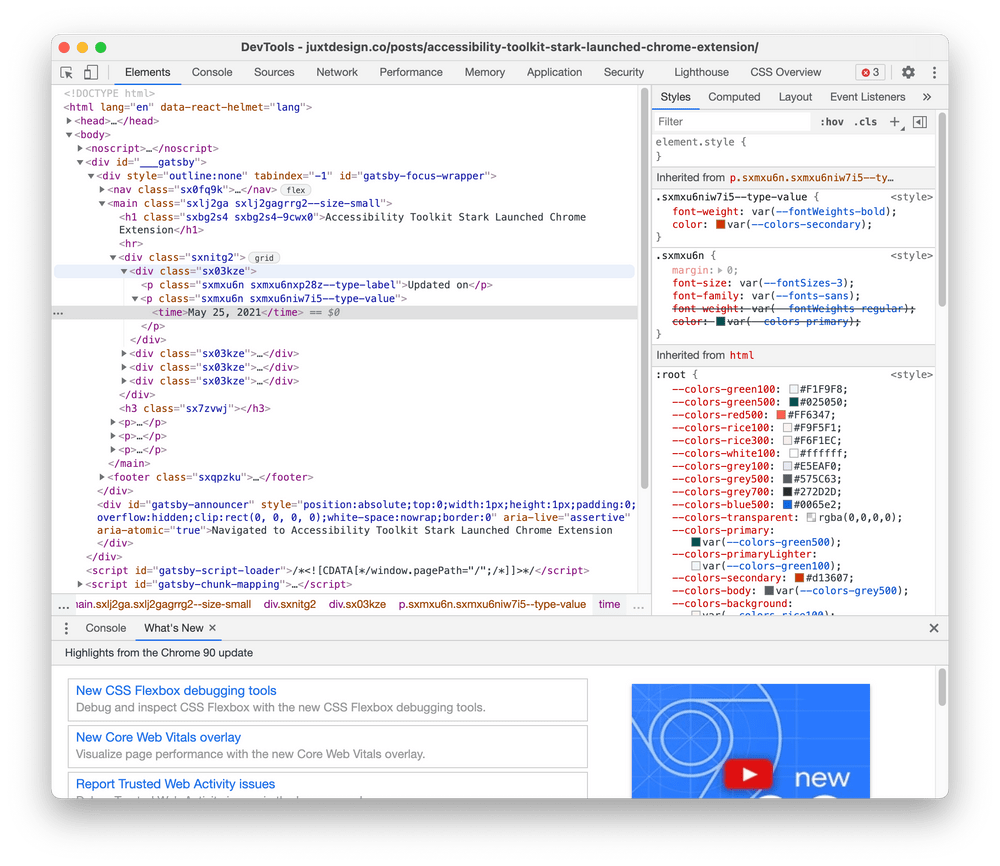Switch to the Computed styles tab
This screenshot has width=1000, height=866.
pos(734,96)
